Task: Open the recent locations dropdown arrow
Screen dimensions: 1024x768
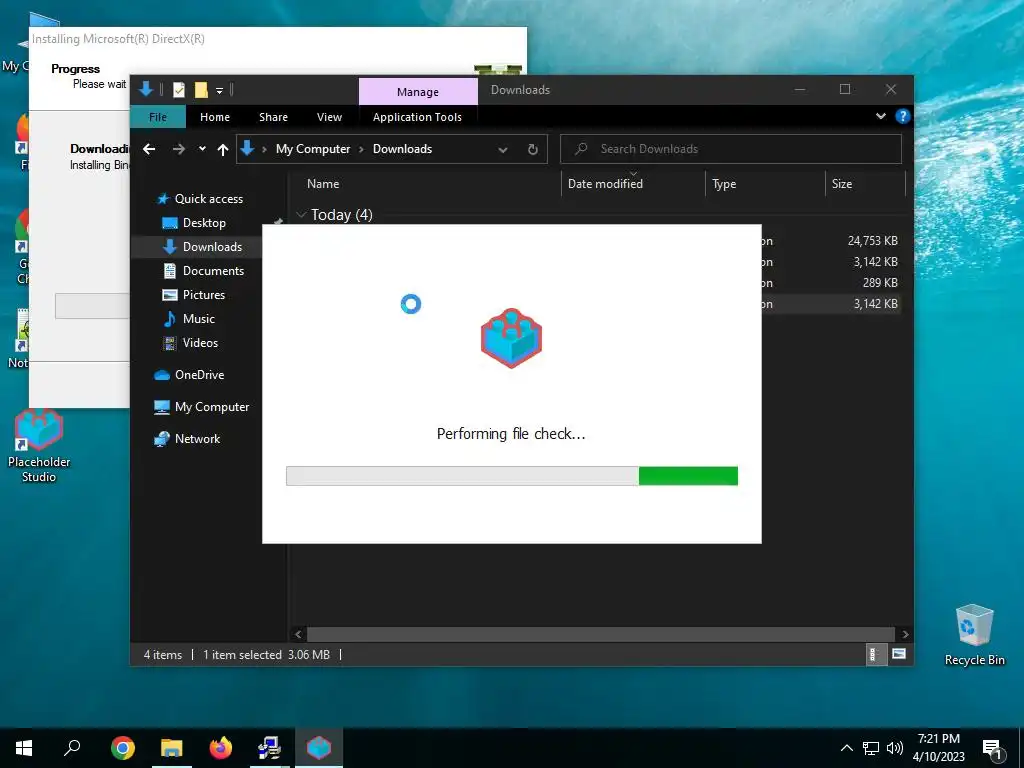Action: click(202, 149)
